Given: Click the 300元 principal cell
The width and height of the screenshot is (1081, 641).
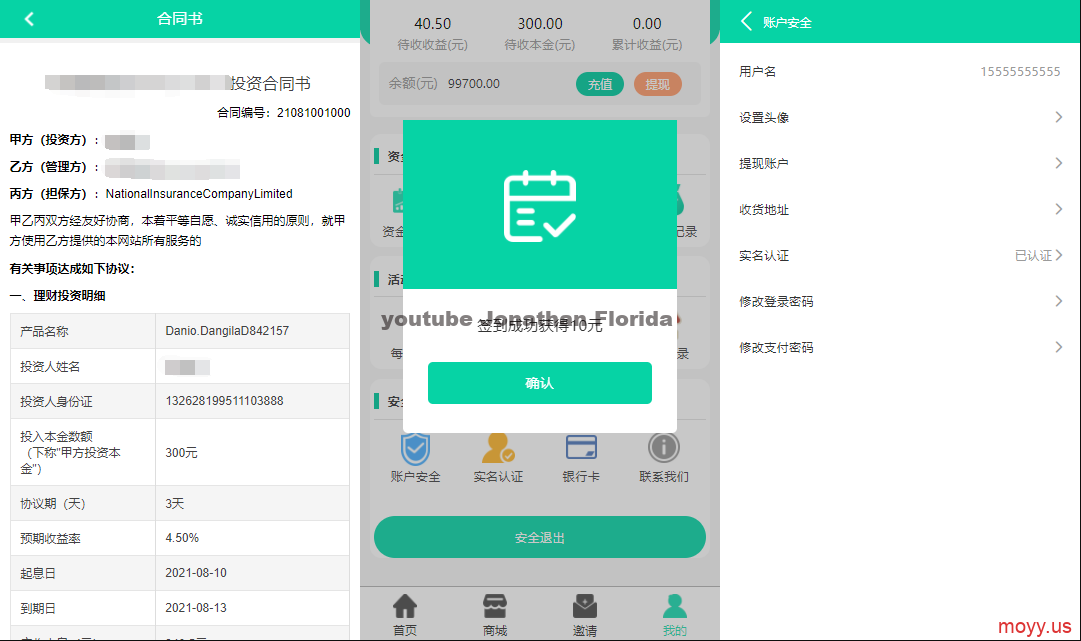Looking at the screenshot, I should [252, 452].
